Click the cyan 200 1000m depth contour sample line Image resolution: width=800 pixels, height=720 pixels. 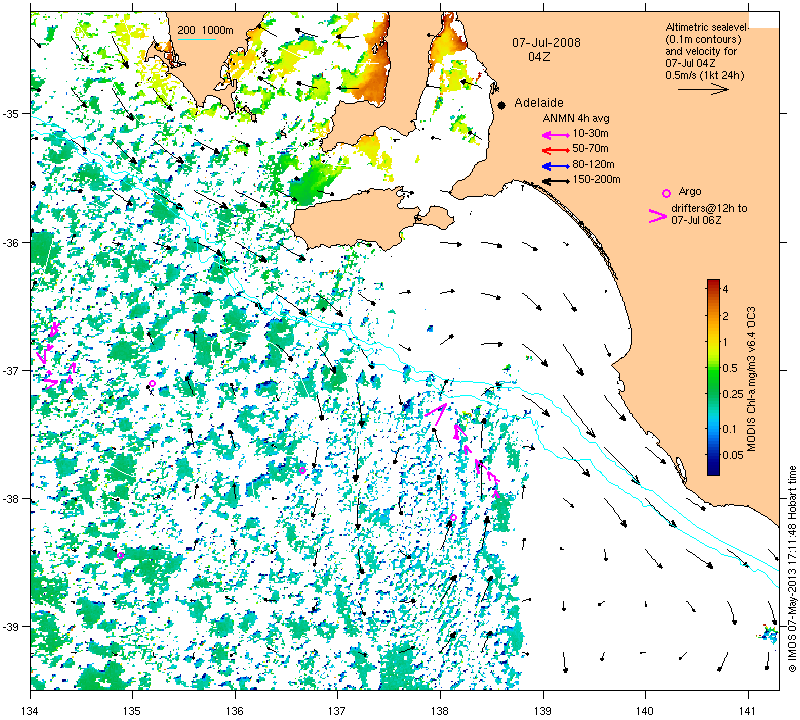196,40
